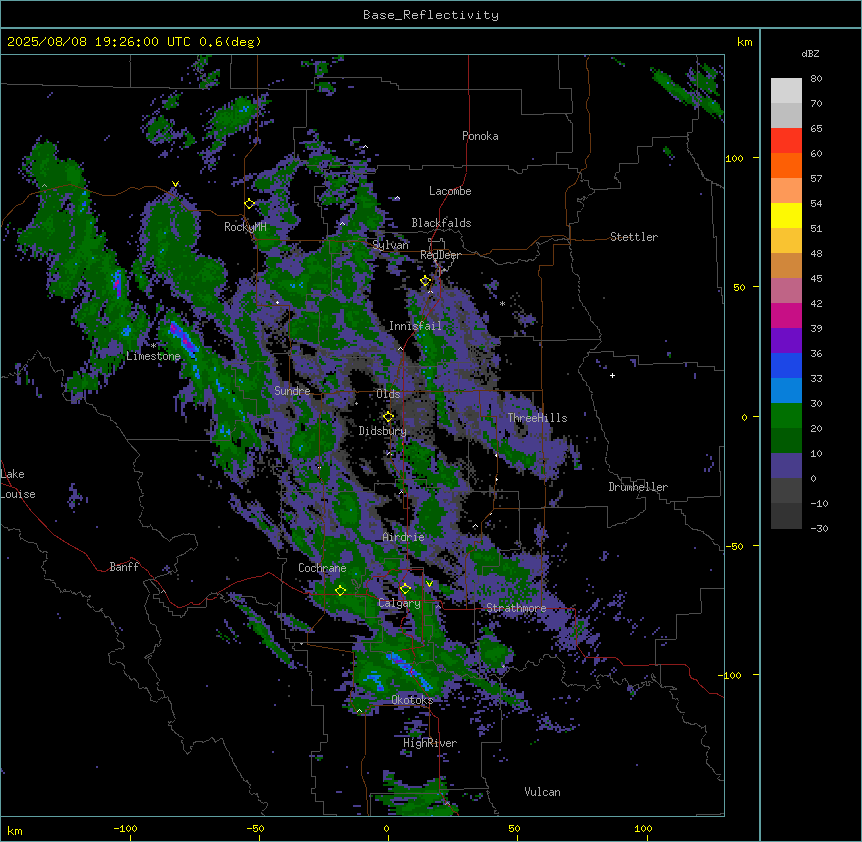This screenshot has width=862, height=842.
Task: Click the yellow diamond marker below RedDeer
Action: click(x=426, y=281)
